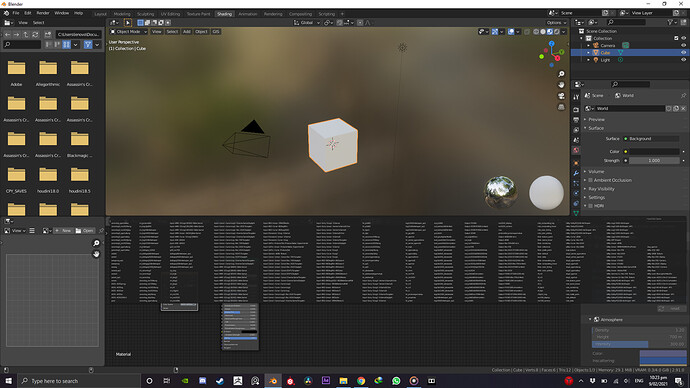Open the viewport Add menu

coord(187,32)
